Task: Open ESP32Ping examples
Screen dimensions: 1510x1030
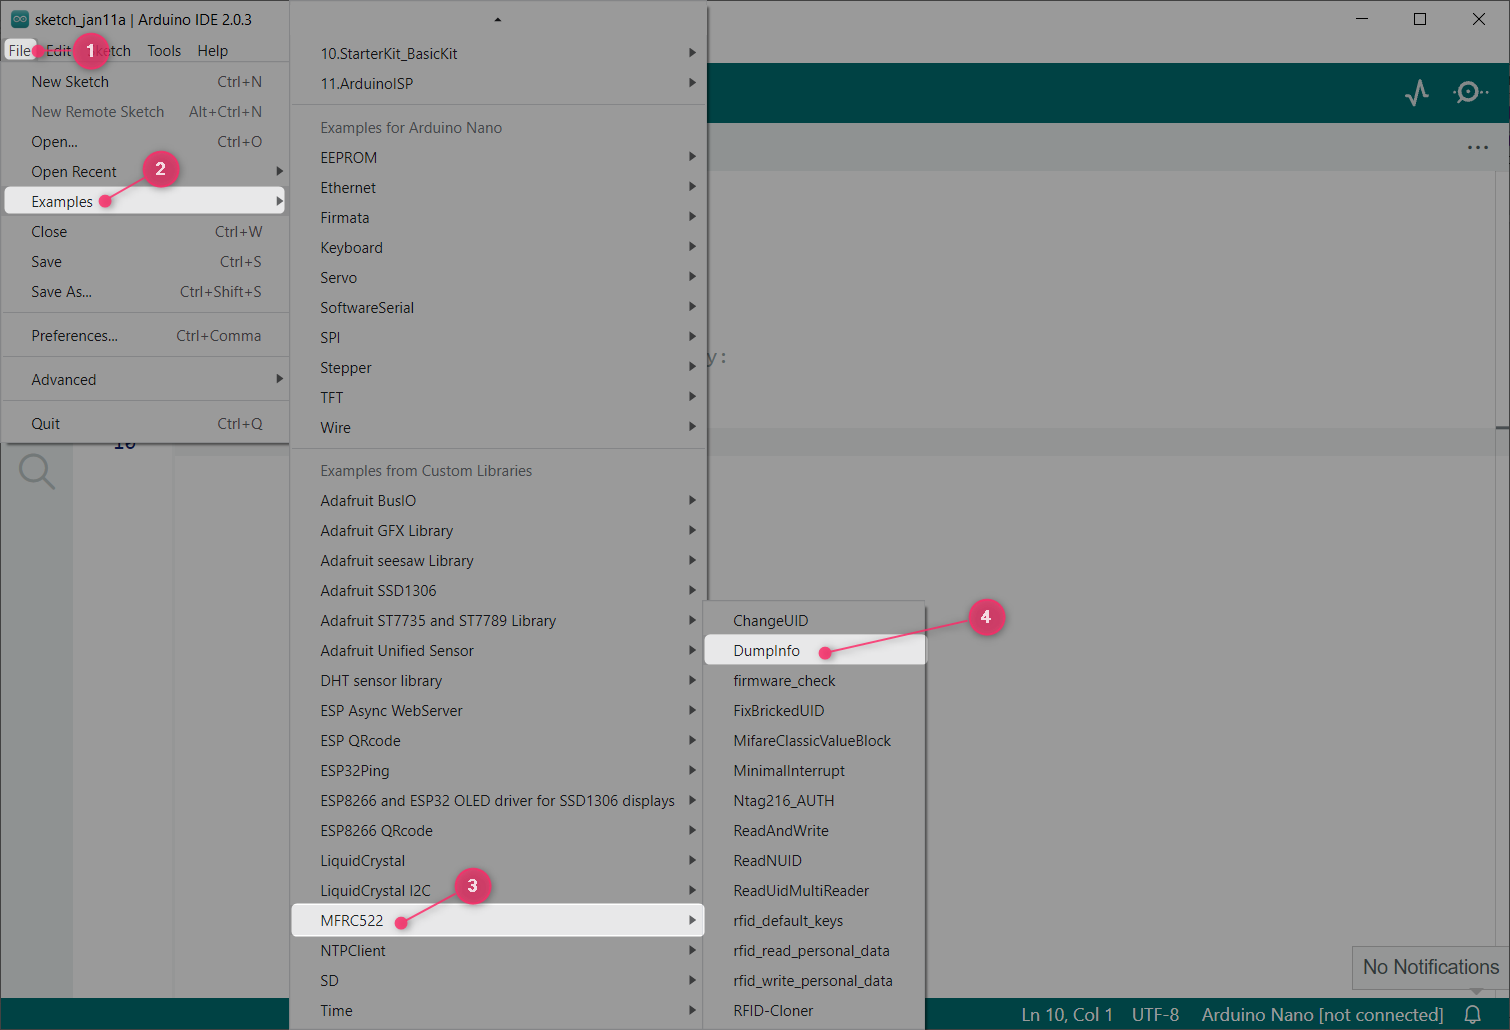Action: (498, 771)
